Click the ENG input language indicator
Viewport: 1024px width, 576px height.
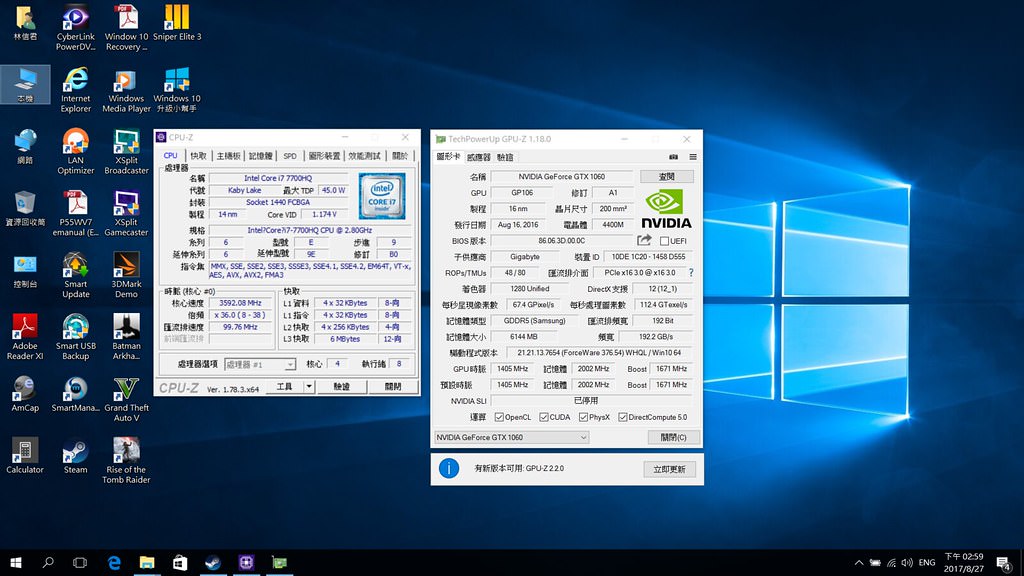pos(927,562)
